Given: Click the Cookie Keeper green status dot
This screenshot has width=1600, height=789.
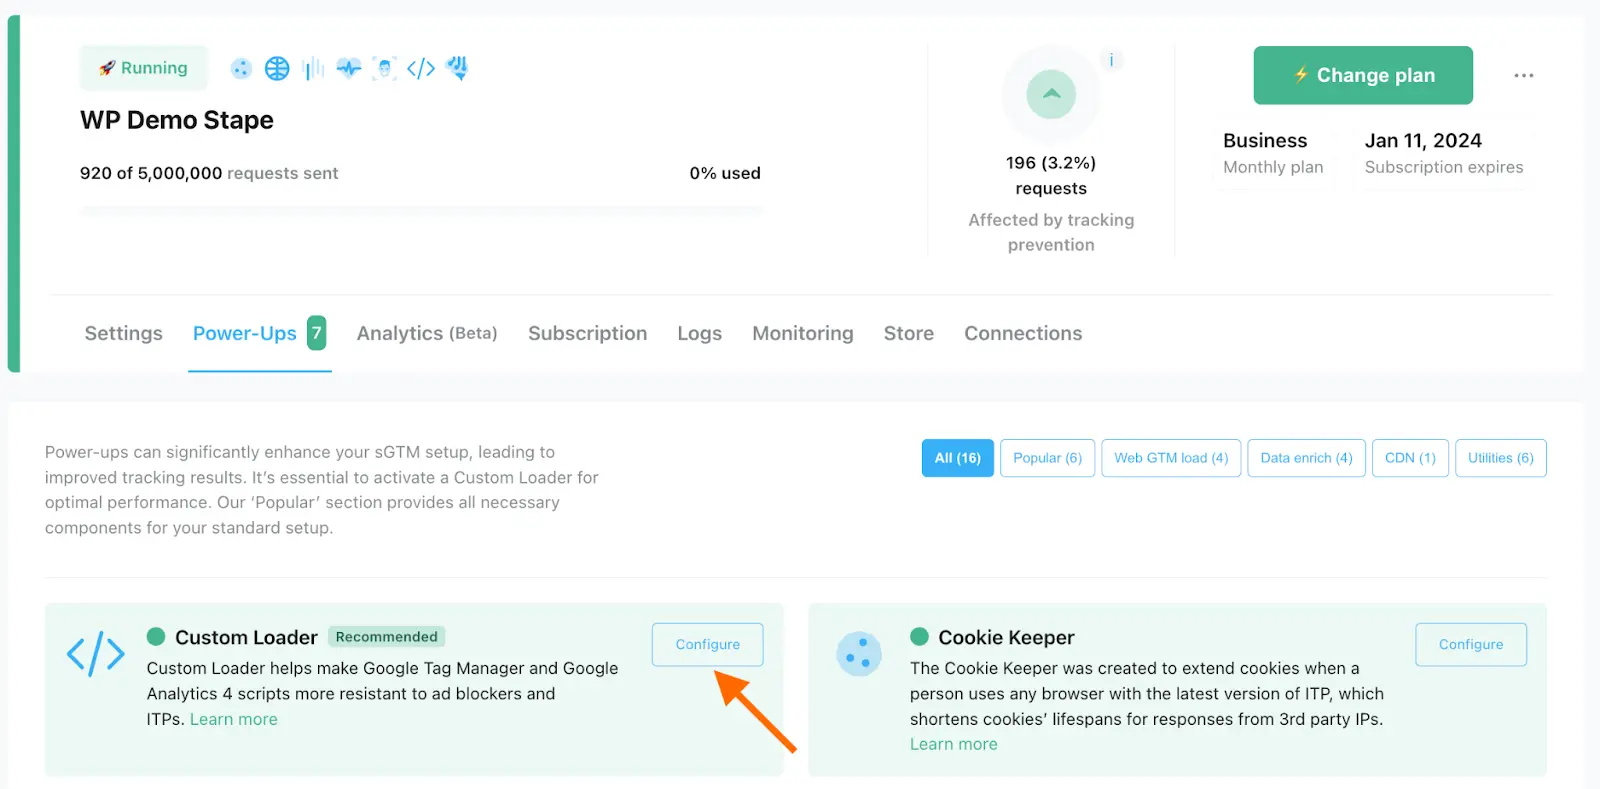Looking at the screenshot, I should point(919,636).
